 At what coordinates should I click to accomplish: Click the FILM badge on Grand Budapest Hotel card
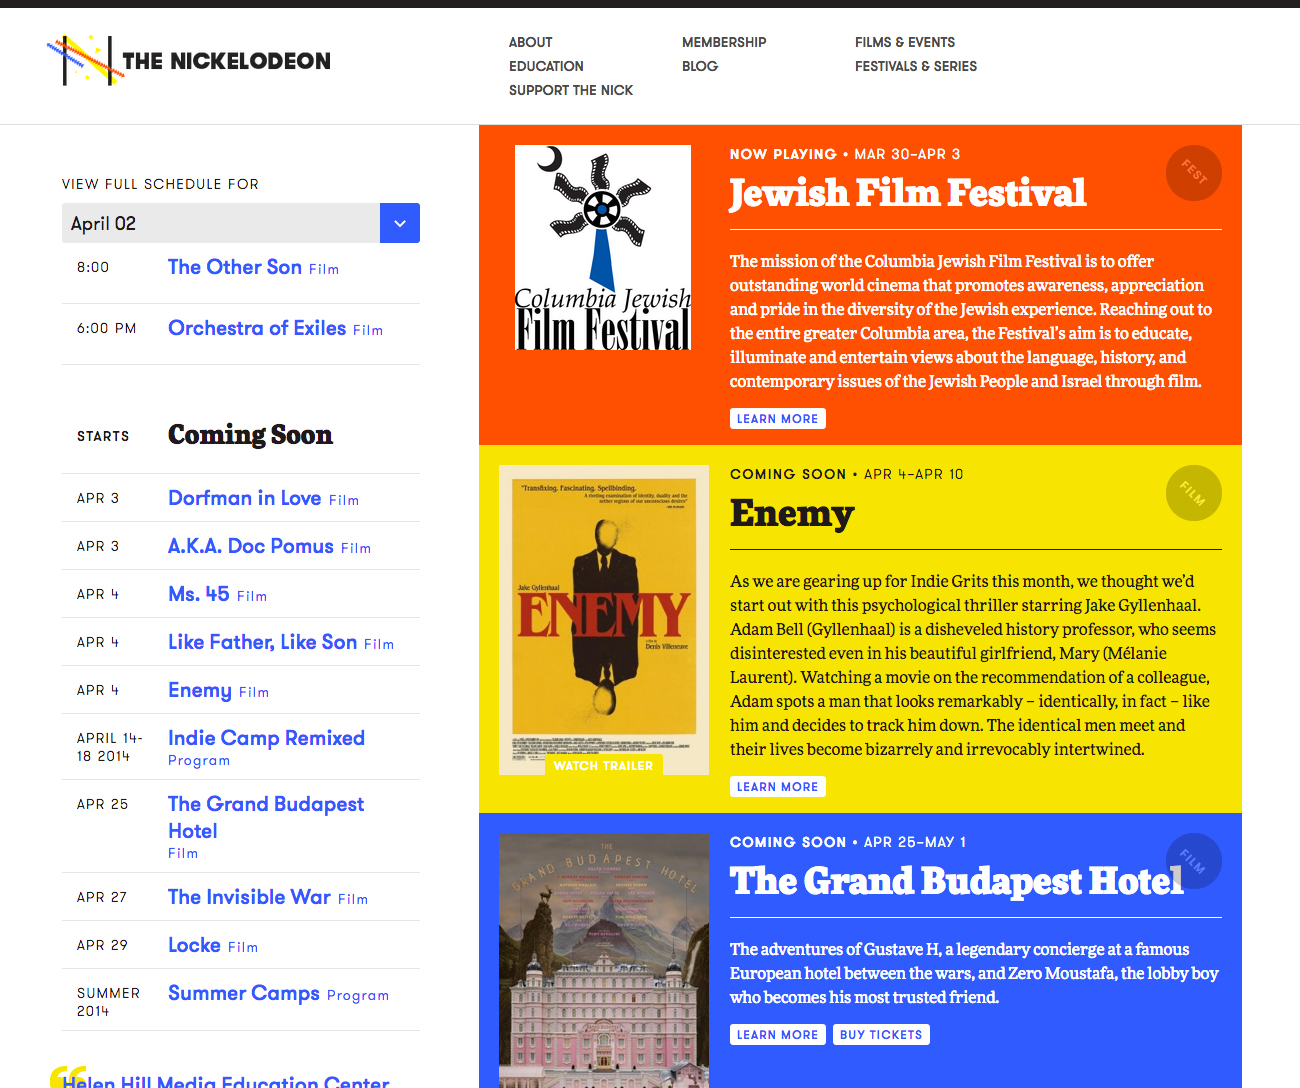1194,861
